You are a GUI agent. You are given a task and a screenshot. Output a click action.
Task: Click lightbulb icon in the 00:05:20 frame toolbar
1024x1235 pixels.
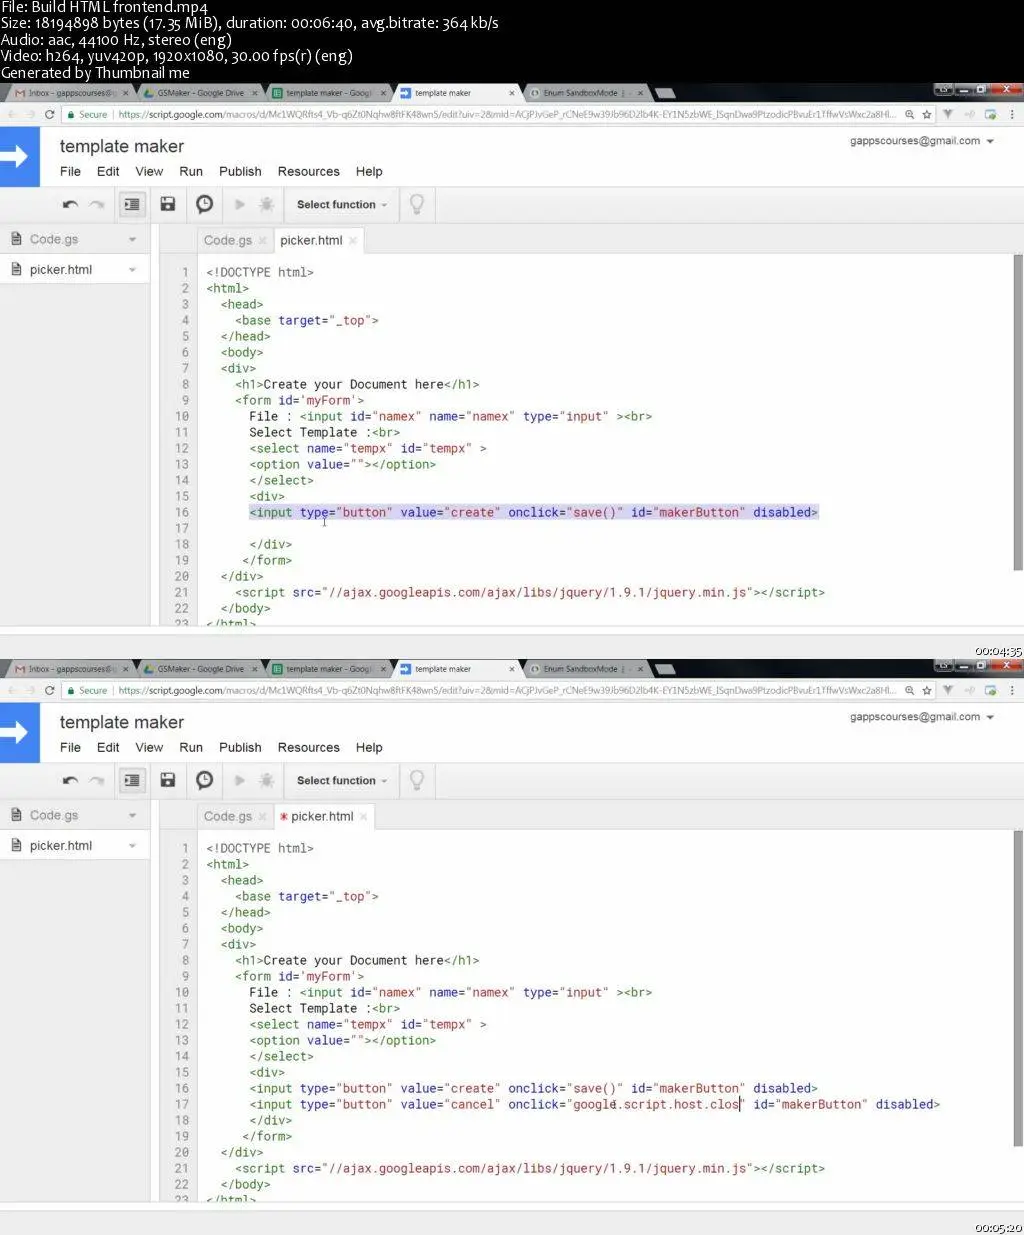pos(417,780)
